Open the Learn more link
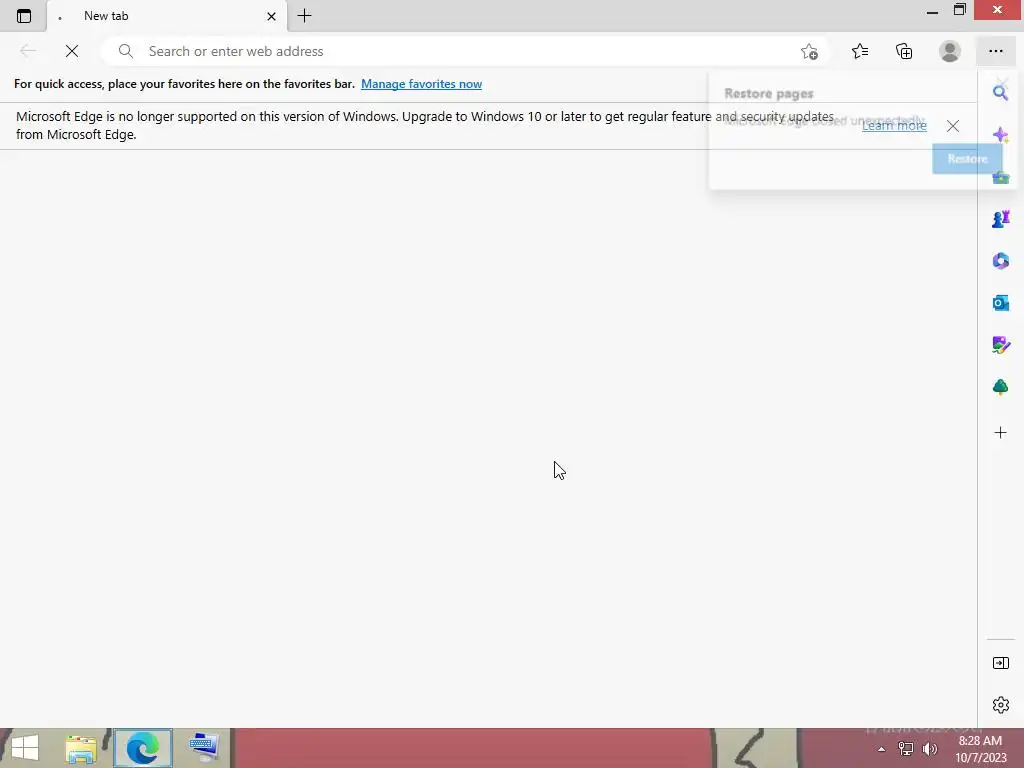This screenshot has height=768, width=1024. [x=894, y=125]
